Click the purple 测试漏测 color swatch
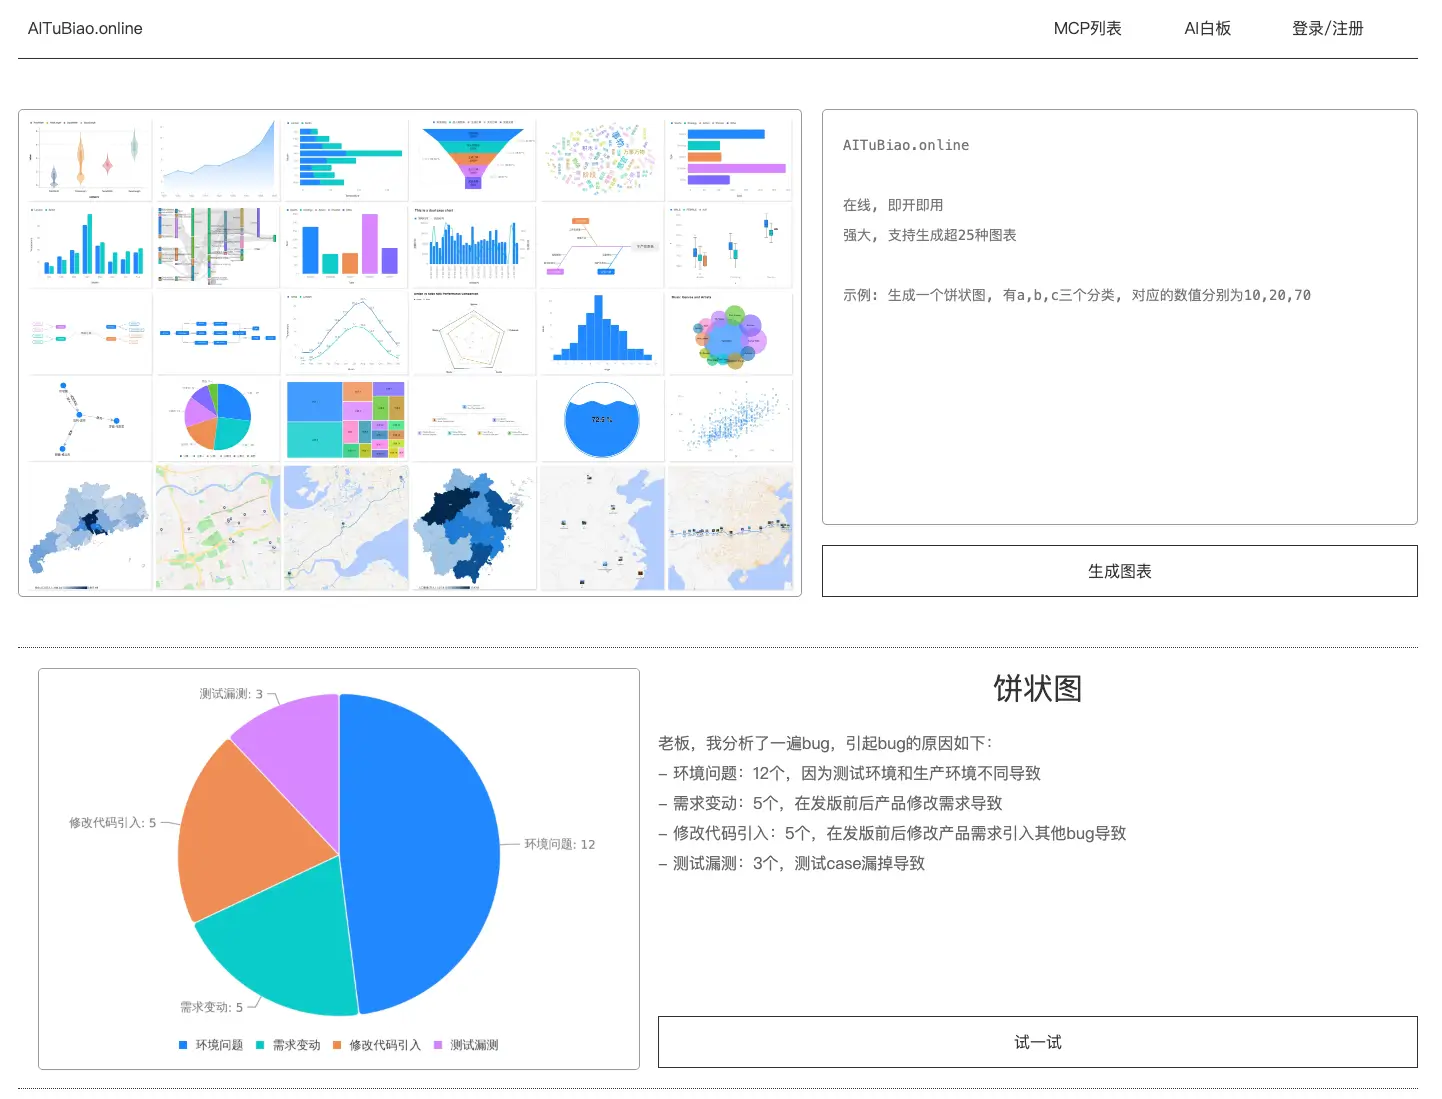 [x=436, y=1044]
